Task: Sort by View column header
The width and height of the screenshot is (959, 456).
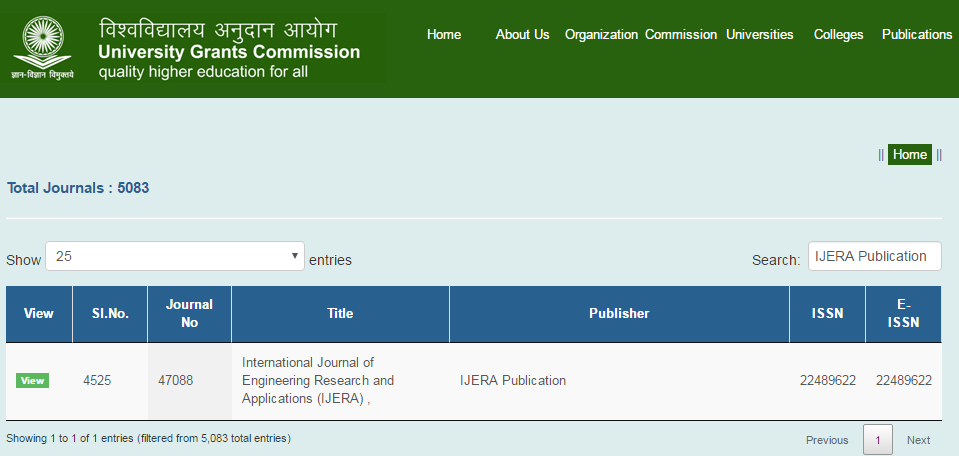Action: coord(39,314)
